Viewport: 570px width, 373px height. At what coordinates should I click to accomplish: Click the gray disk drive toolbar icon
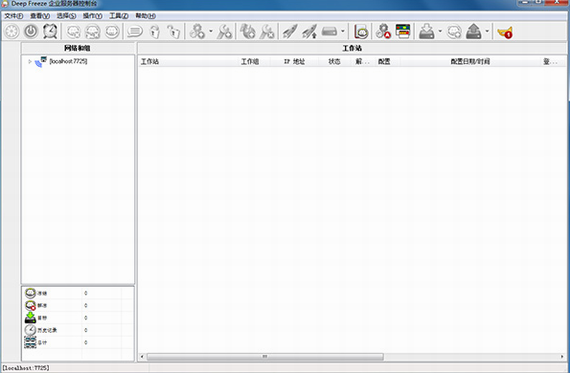click(329, 32)
